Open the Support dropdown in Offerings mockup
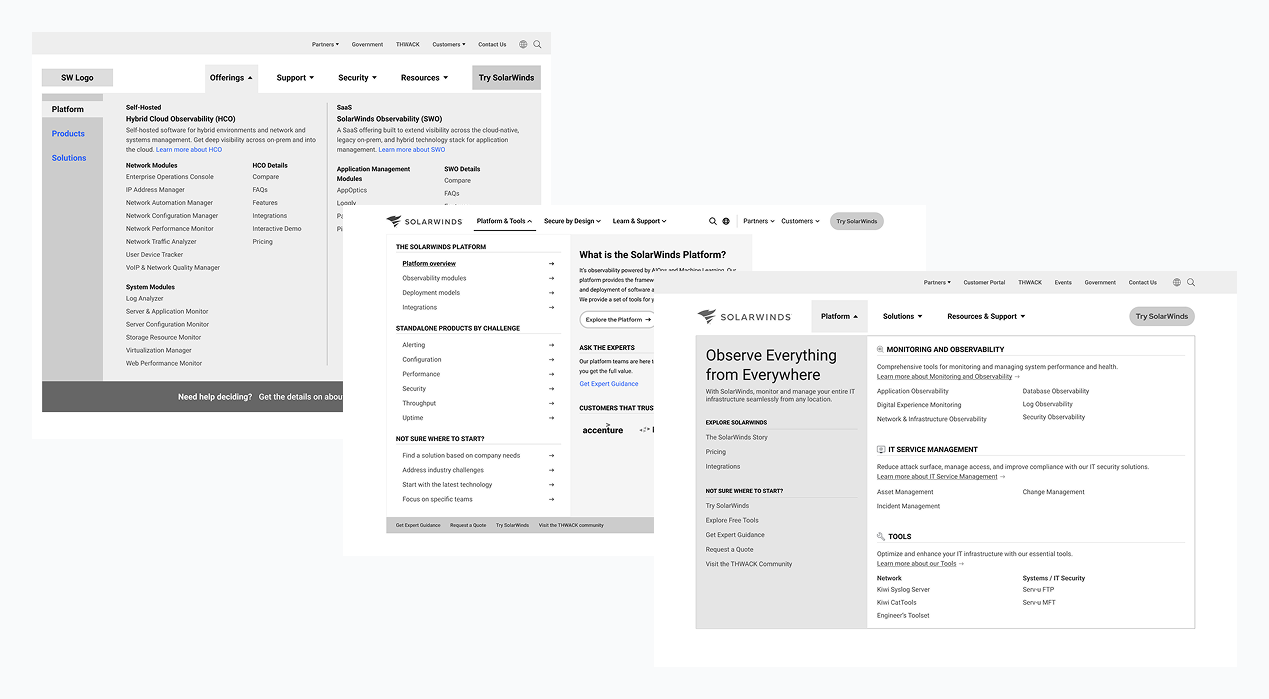This screenshot has height=699, width=1269. pyautogui.click(x=295, y=77)
